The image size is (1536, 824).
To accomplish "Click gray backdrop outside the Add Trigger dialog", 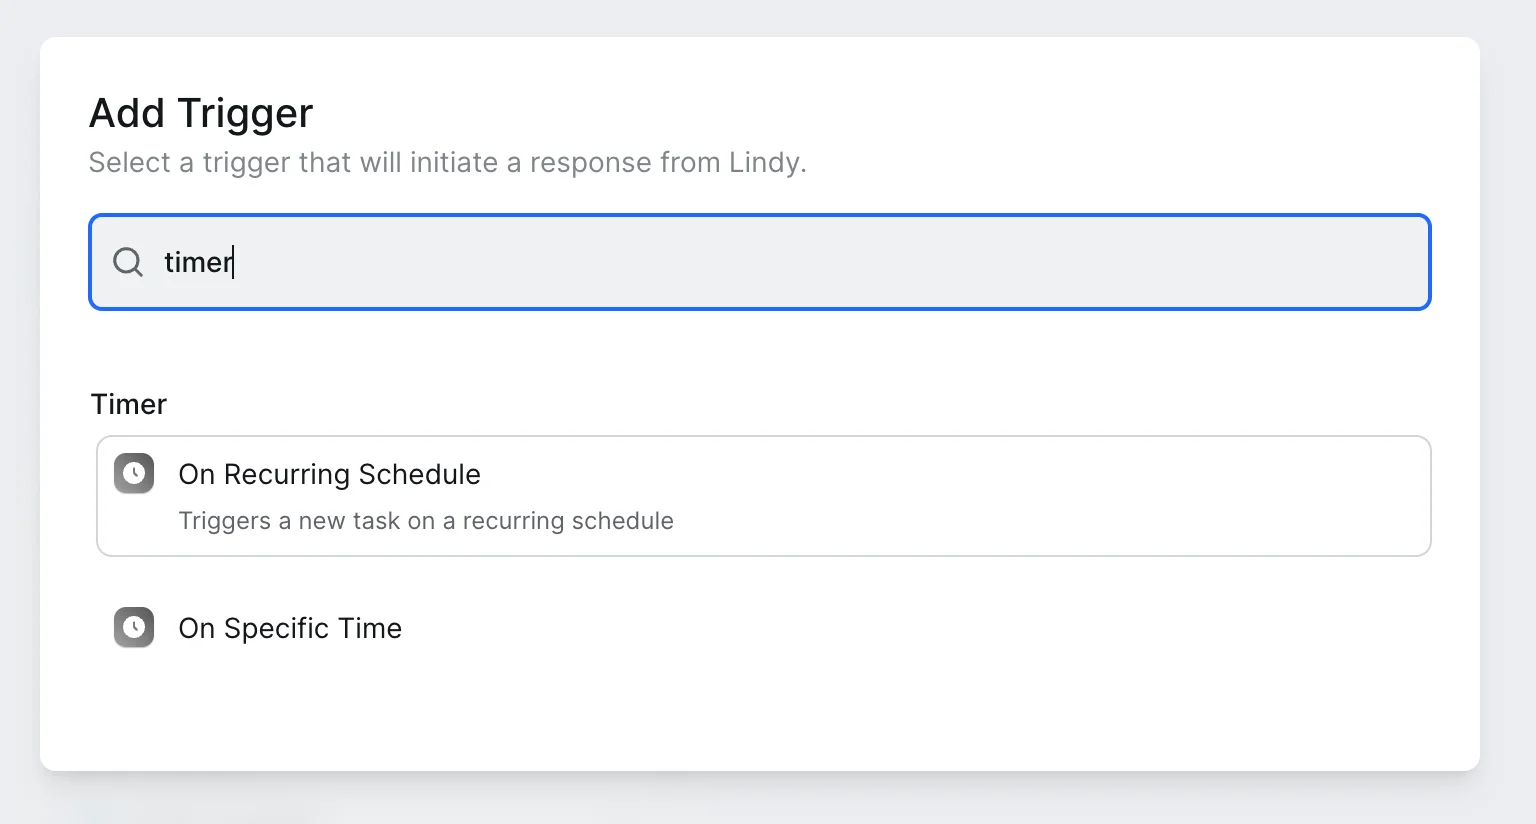I will (x=1508, y=400).
